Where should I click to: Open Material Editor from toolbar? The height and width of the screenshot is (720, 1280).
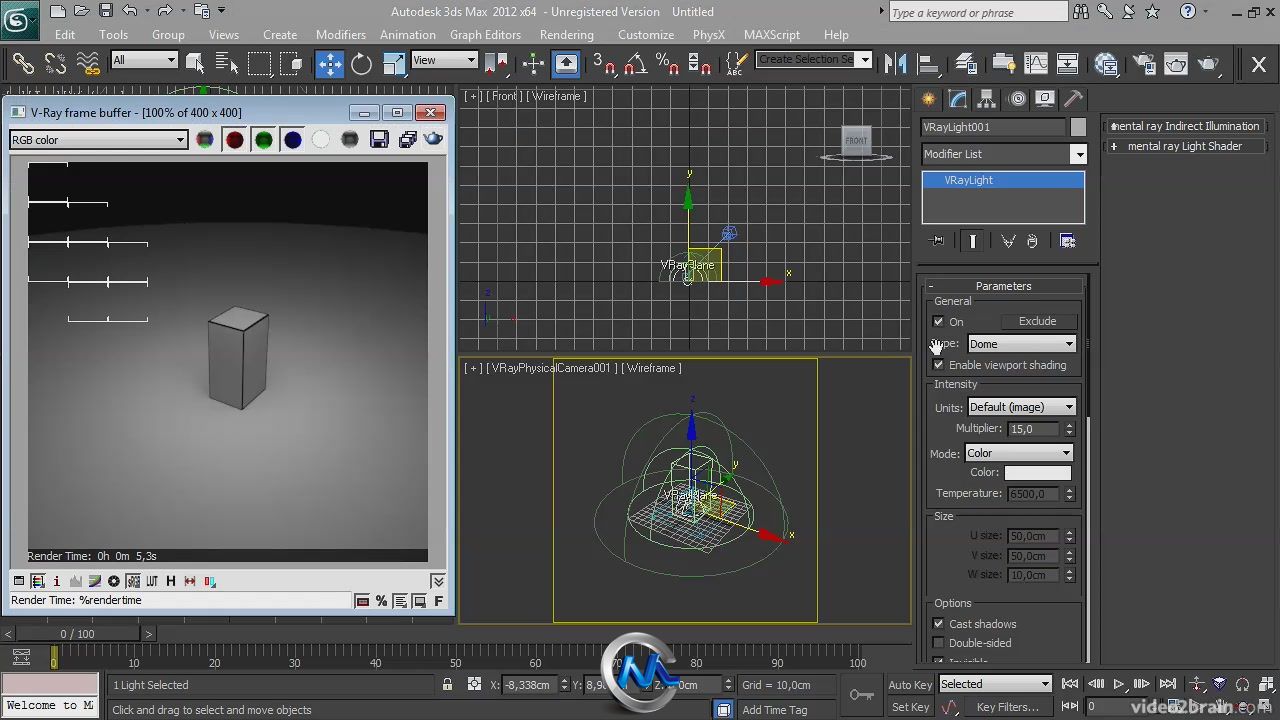tap(1107, 63)
